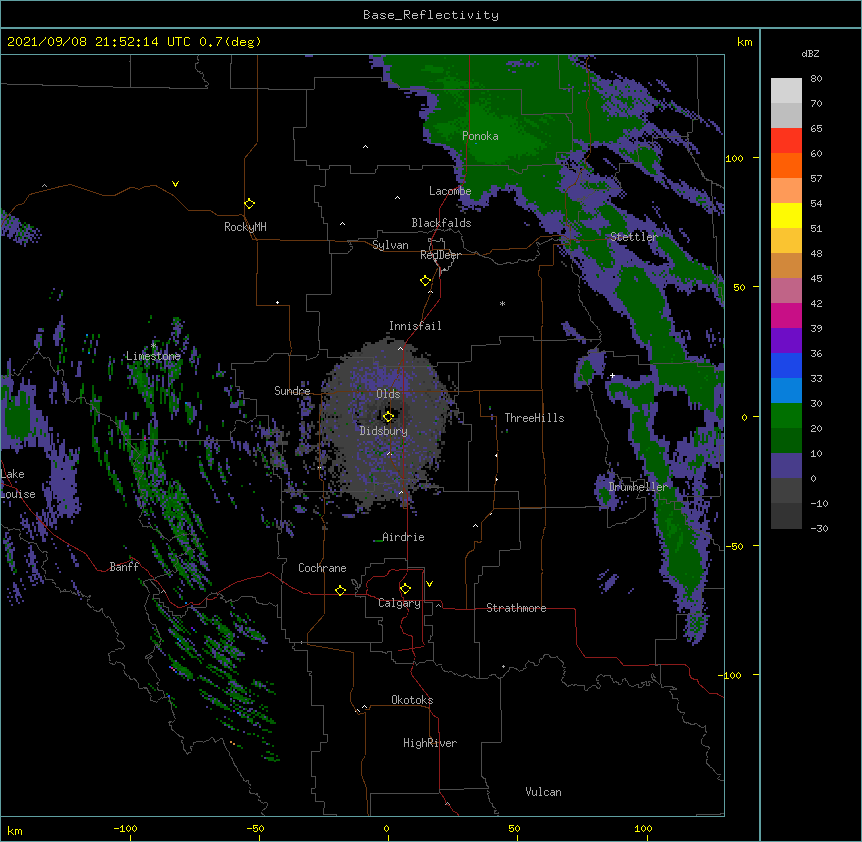Screen dimensions: 862x842
Task: Click the Sylvan label on the map
Action: [x=390, y=245]
